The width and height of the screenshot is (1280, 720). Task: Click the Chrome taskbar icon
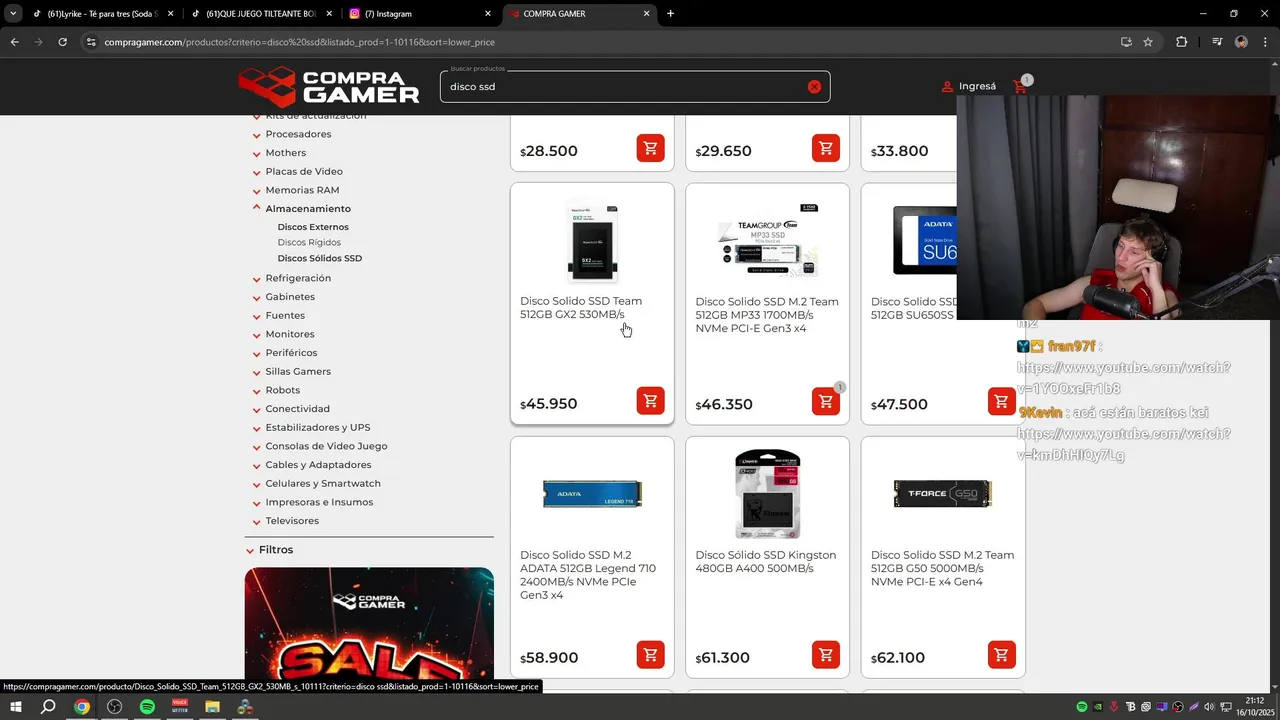click(x=82, y=707)
